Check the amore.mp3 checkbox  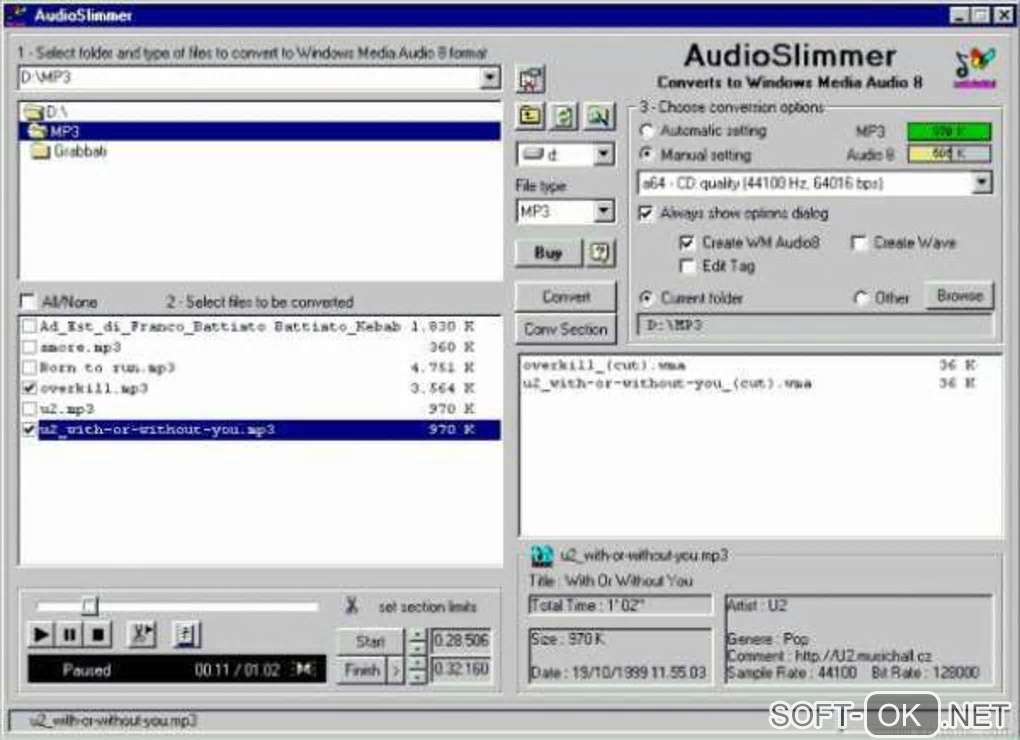click(29, 347)
